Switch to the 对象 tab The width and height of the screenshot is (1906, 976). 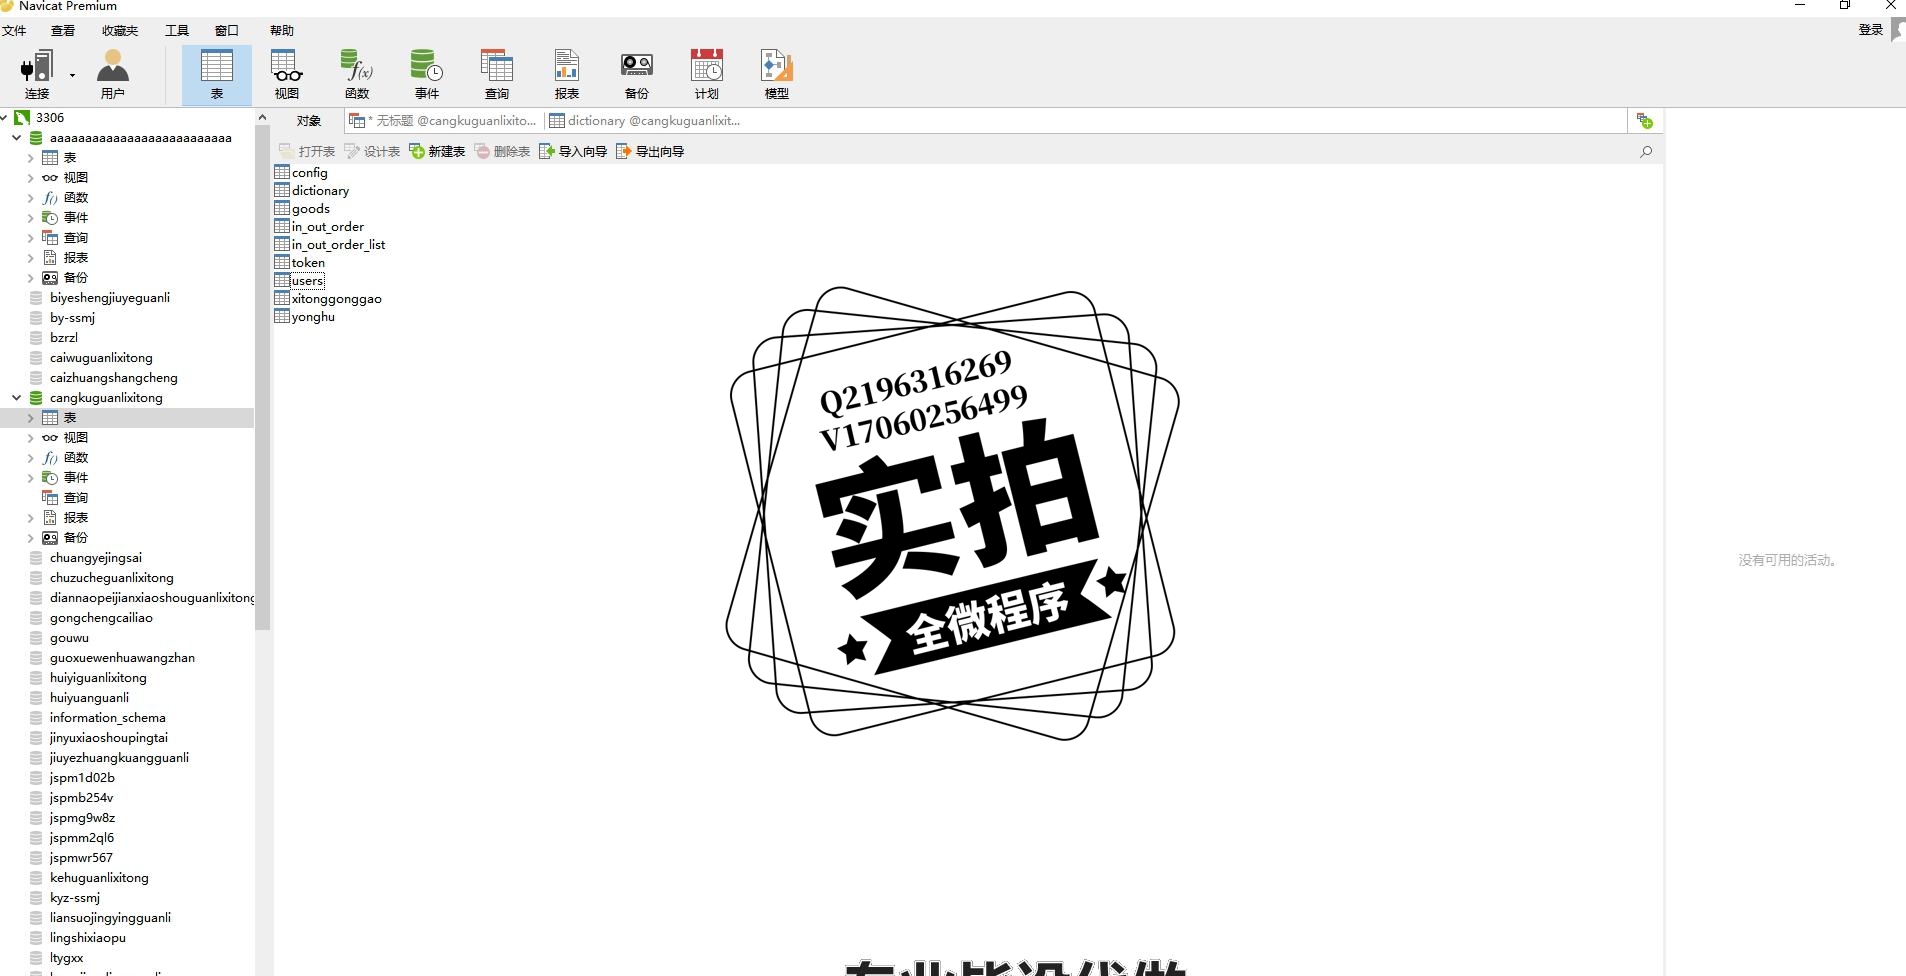pos(309,121)
